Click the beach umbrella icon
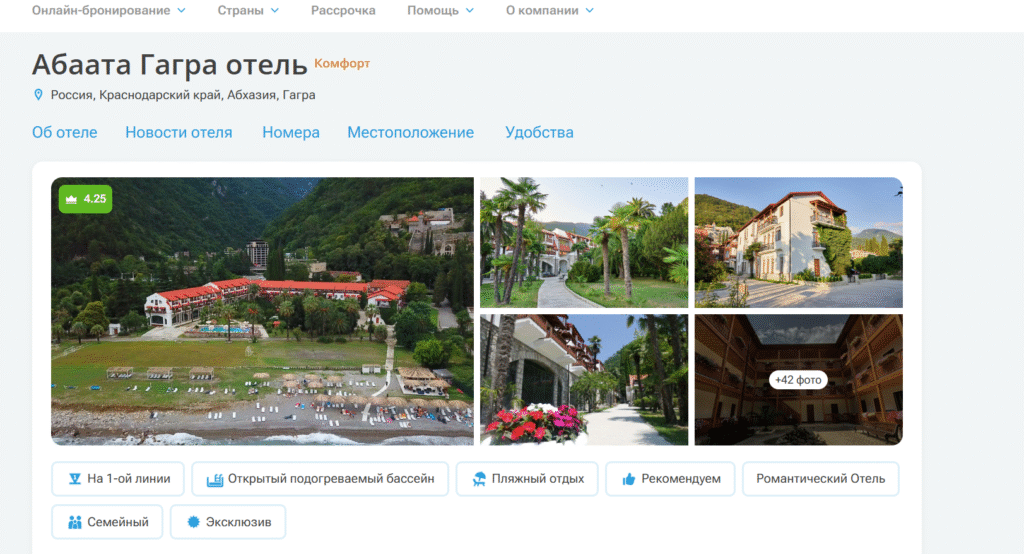Viewport: 1024px width, 554px height. point(479,479)
